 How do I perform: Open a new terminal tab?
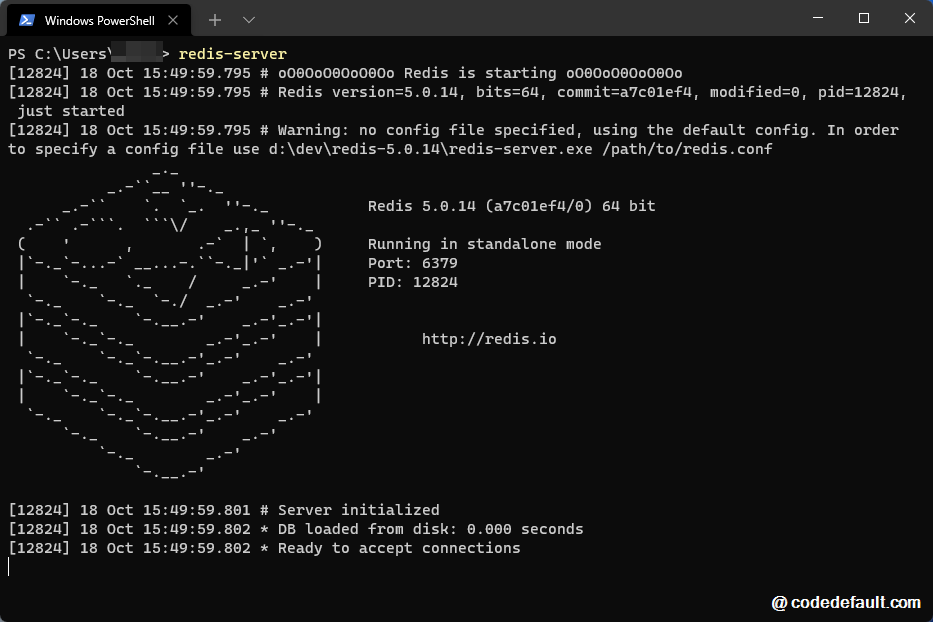215,20
